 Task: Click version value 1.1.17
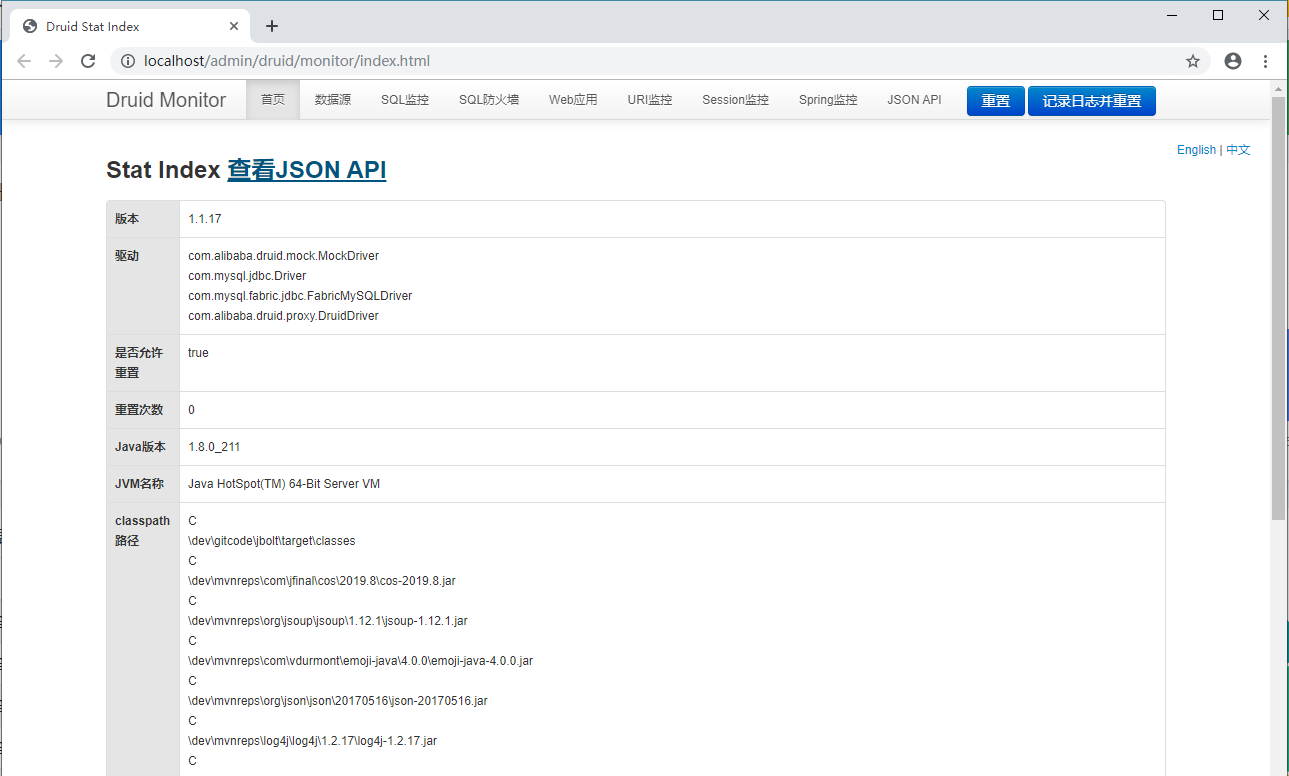click(x=205, y=219)
